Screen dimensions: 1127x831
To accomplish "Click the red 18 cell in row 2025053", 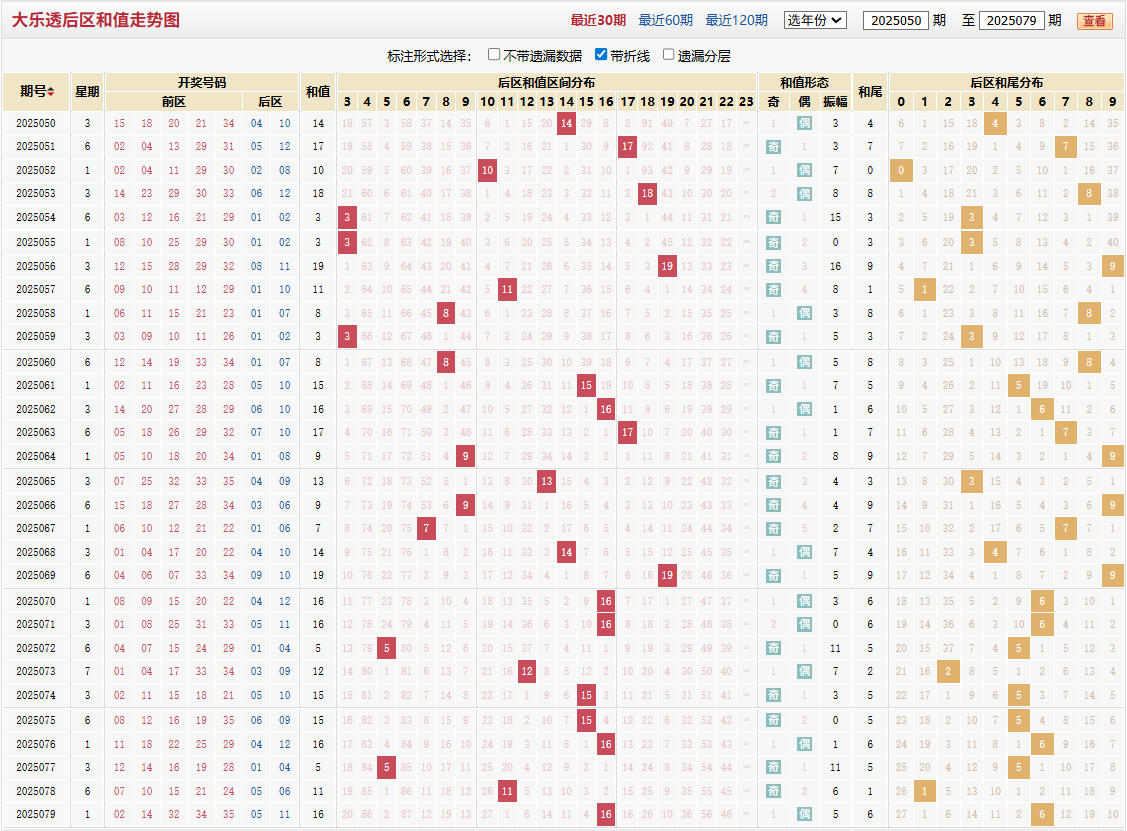I will [x=648, y=193].
